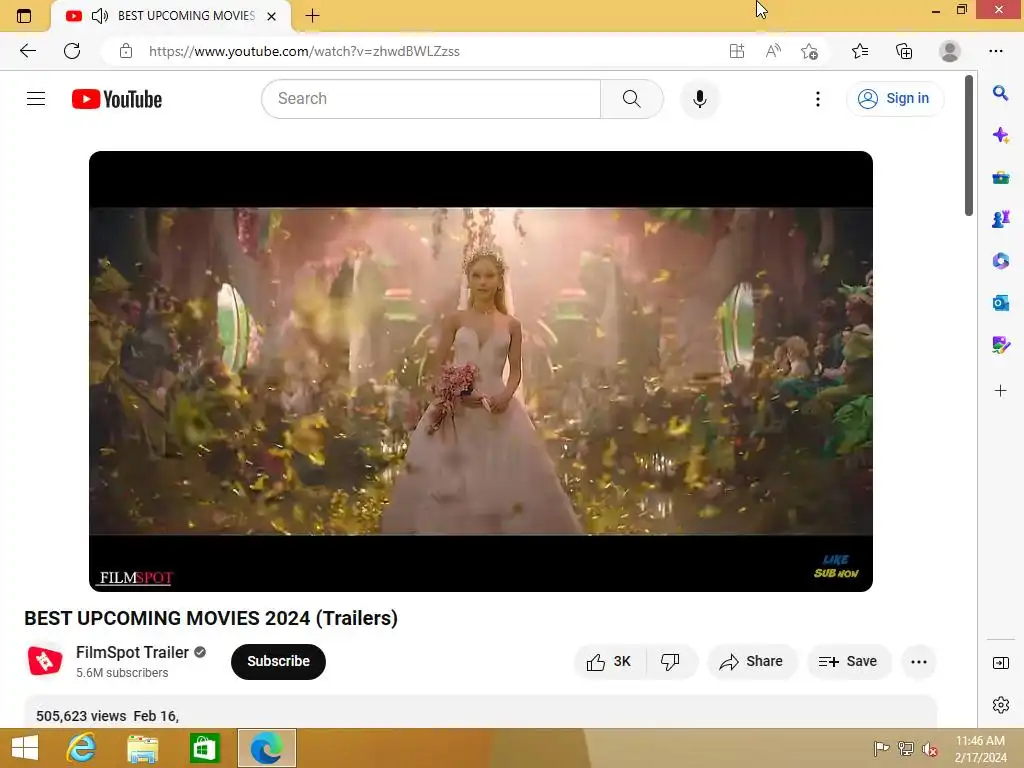Go back in browser
The image size is (1024, 768).
(x=27, y=51)
